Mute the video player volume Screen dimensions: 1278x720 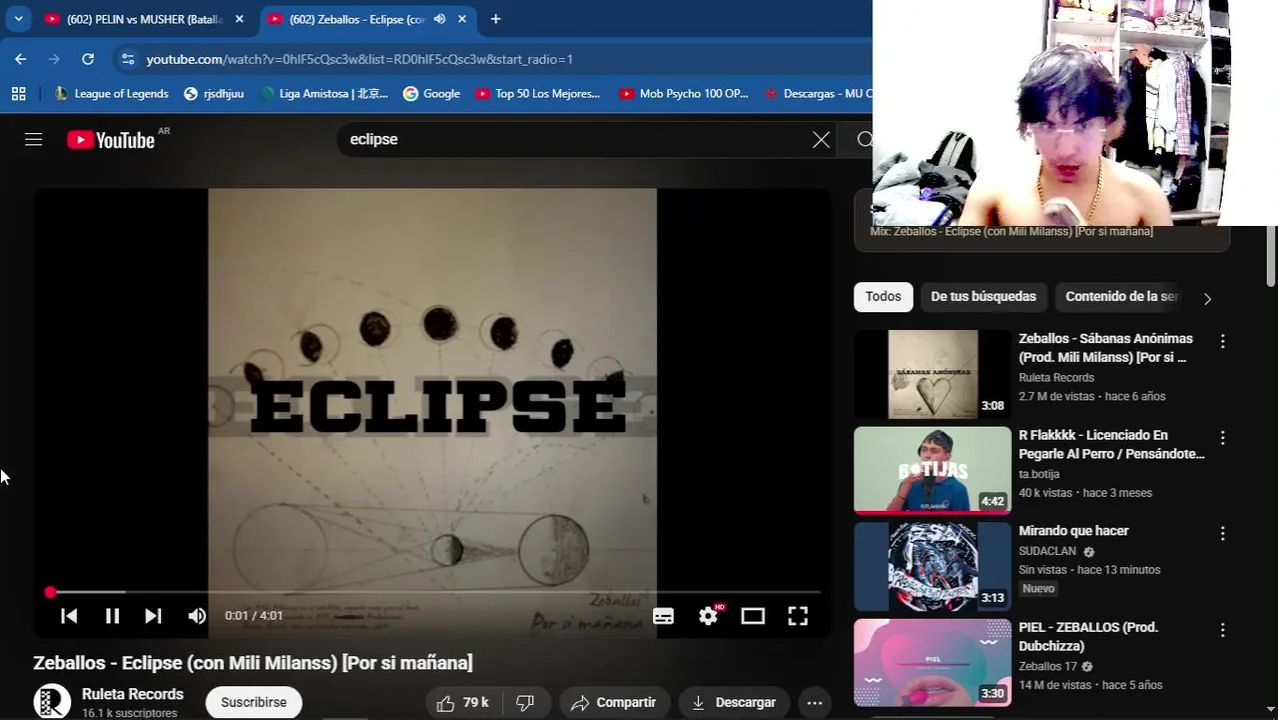pyautogui.click(x=197, y=616)
